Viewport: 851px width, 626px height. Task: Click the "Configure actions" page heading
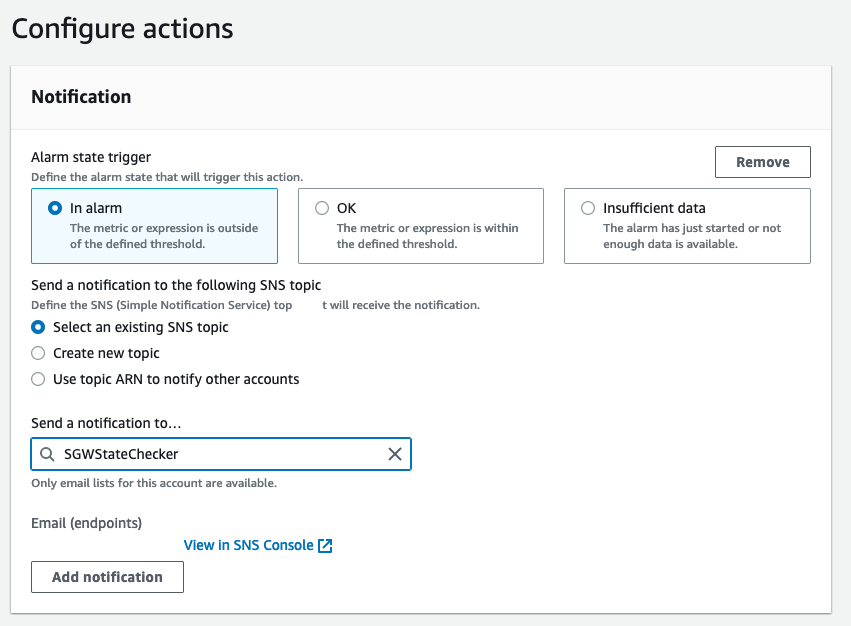pyautogui.click(x=122, y=29)
